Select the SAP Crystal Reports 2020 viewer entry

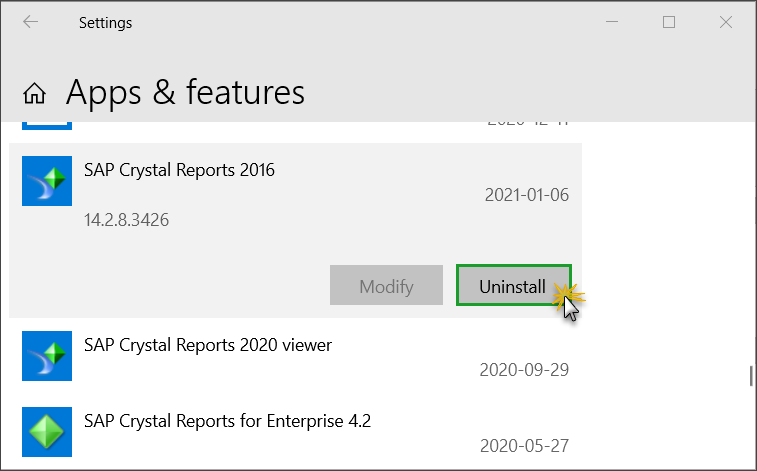pyautogui.click(x=295, y=356)
